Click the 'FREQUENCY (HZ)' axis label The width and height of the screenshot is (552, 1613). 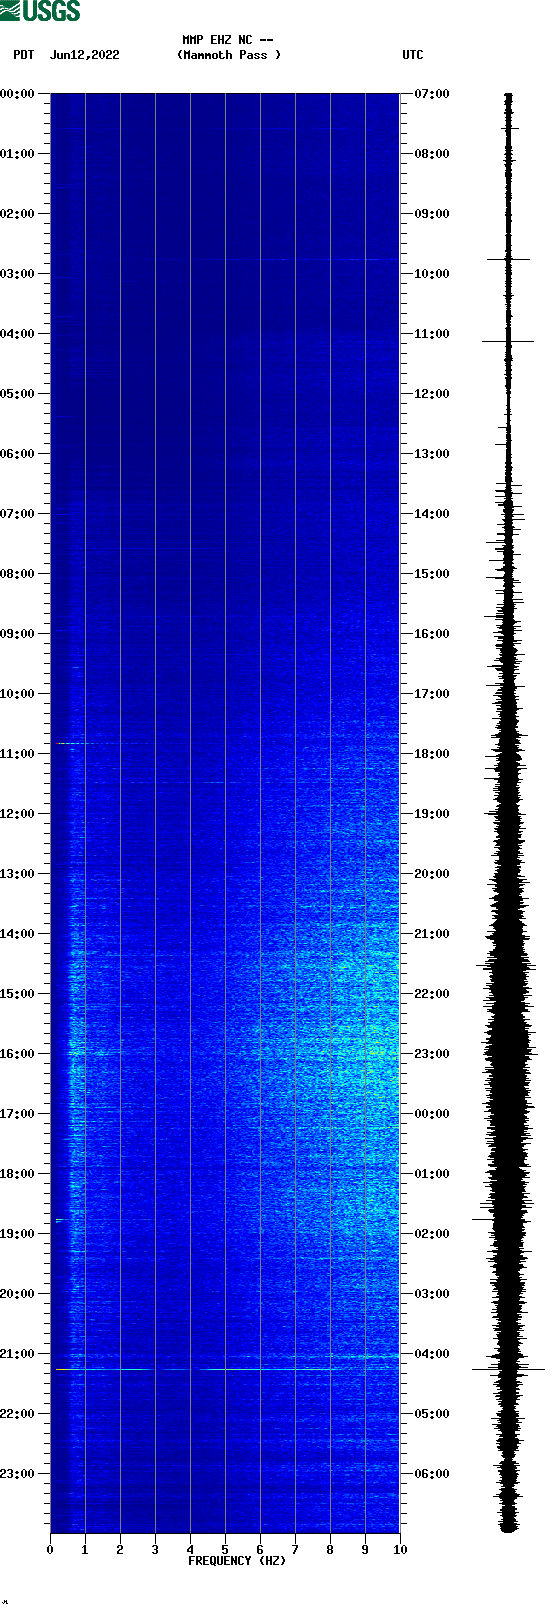[x=237, y=1561]
